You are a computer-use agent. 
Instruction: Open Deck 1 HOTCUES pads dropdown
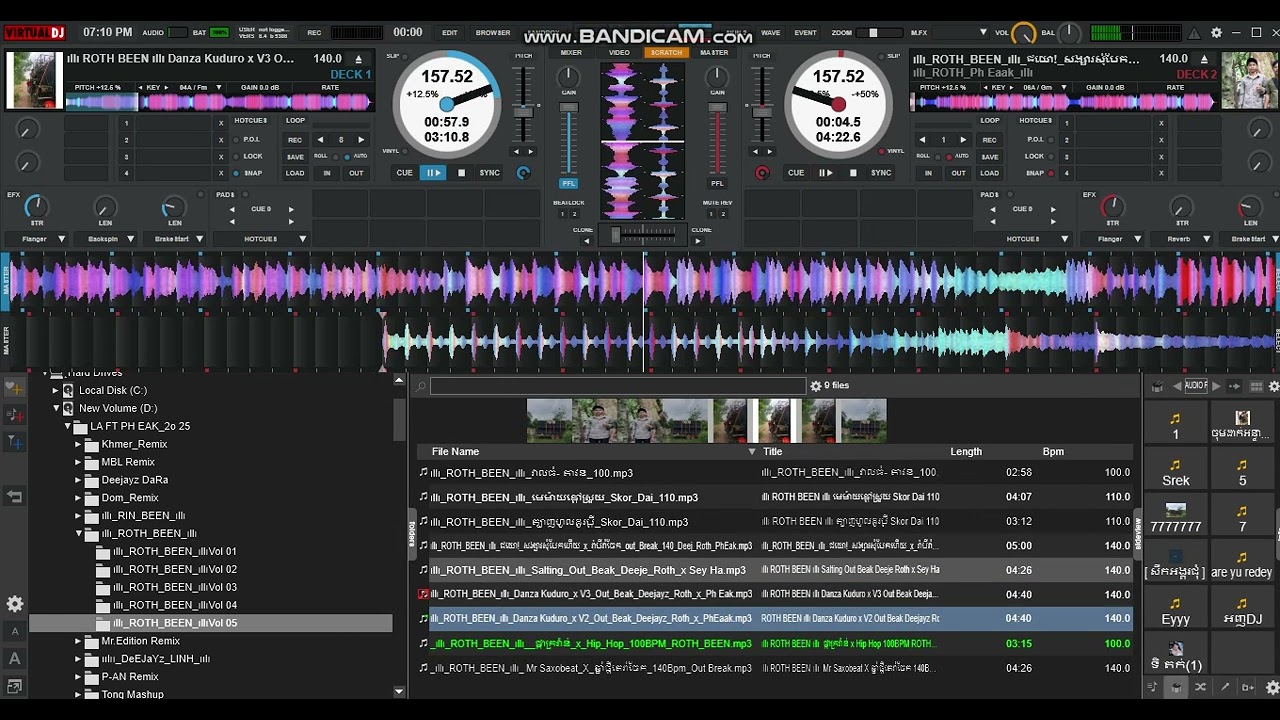[261, 239]
